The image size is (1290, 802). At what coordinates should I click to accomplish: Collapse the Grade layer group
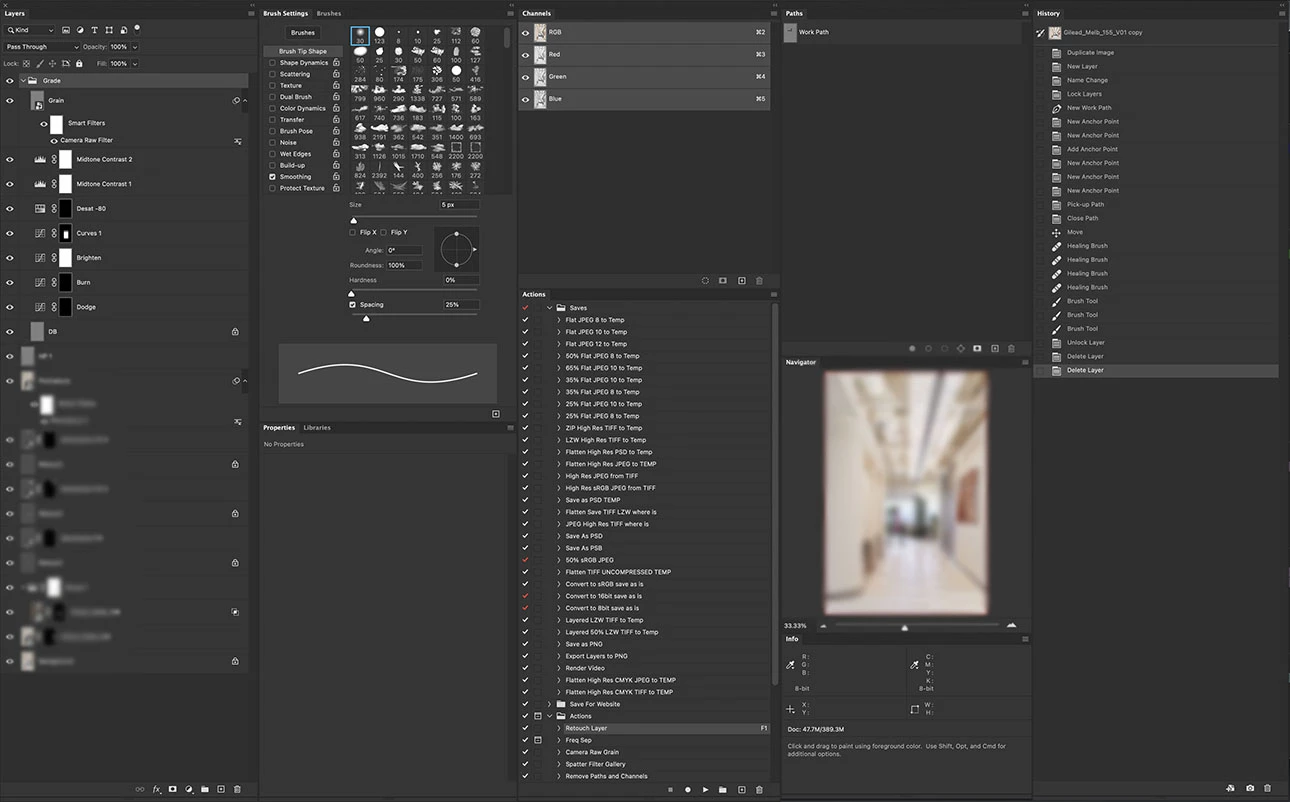coord(23,81)
